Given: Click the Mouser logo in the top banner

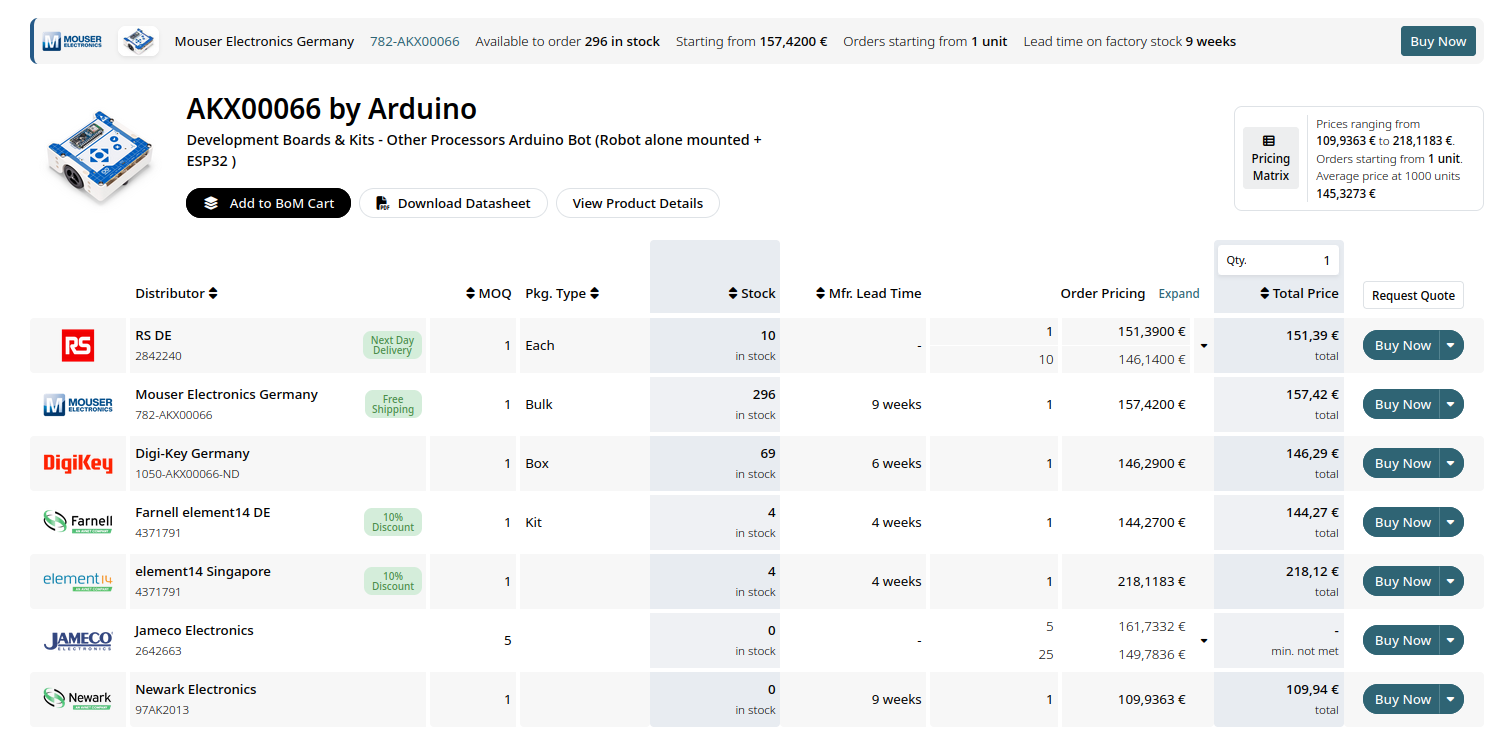Looking at the screenshot, I should click(72, 41).
